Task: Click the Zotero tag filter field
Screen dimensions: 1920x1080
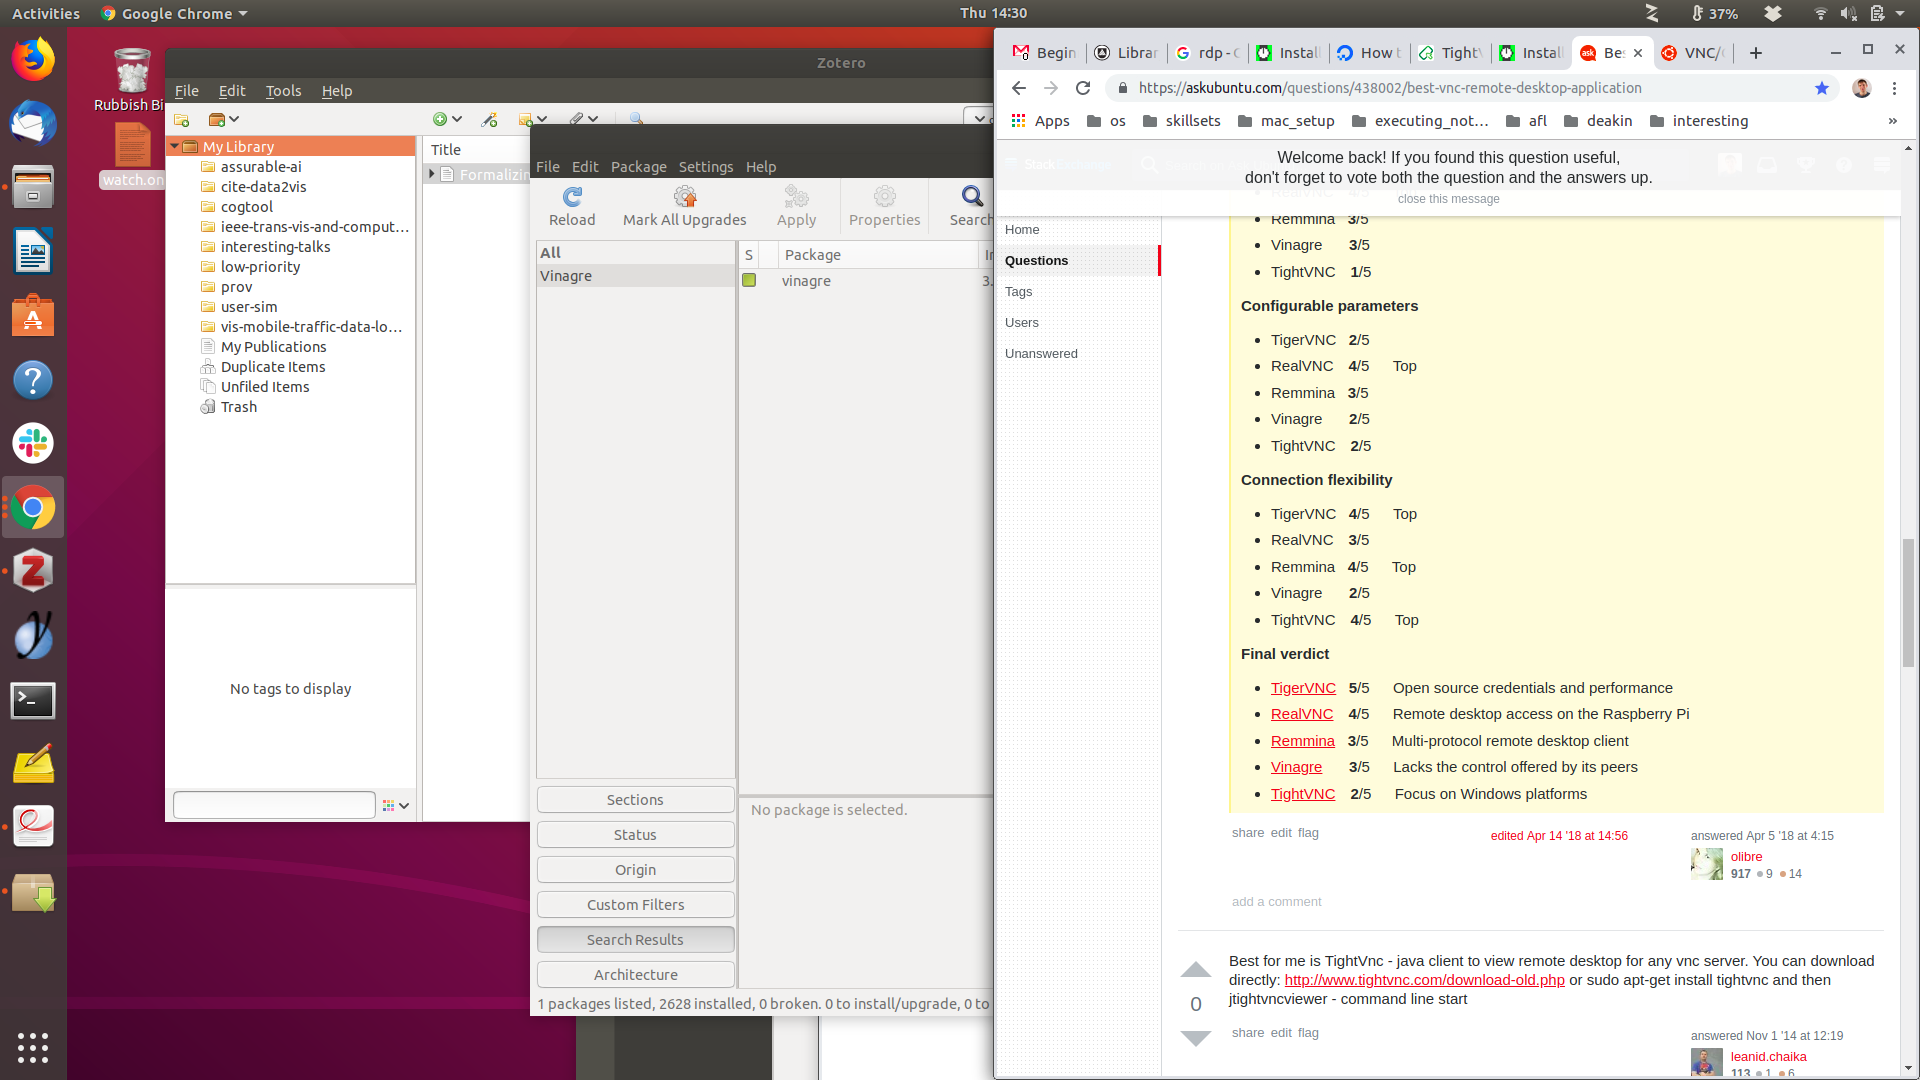Action: 274,805
